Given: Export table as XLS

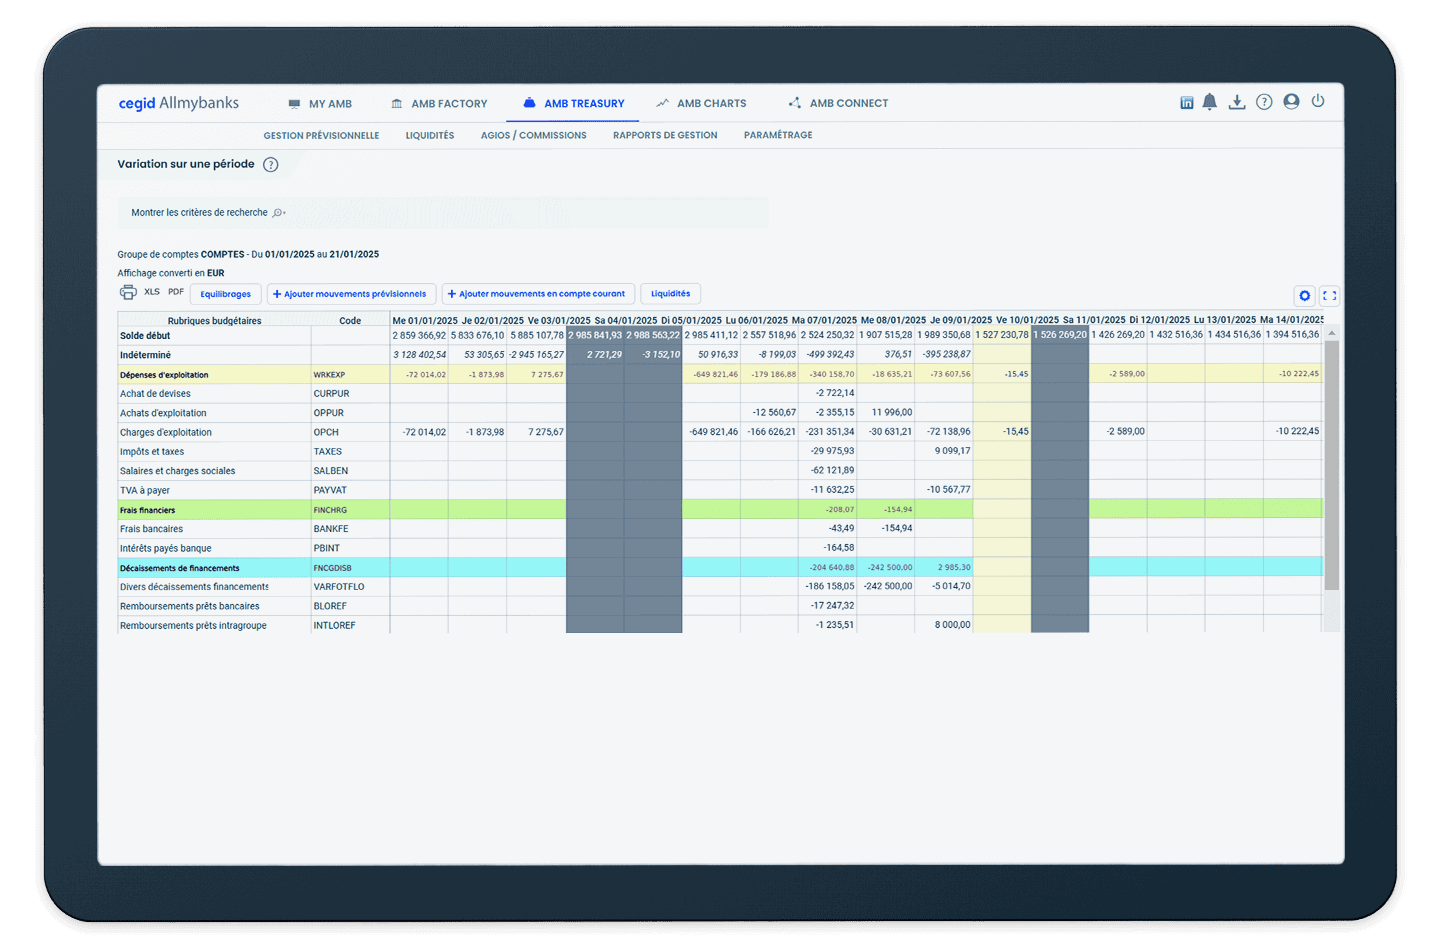Looking at the screenshot, I should click(x=152, y=292).
